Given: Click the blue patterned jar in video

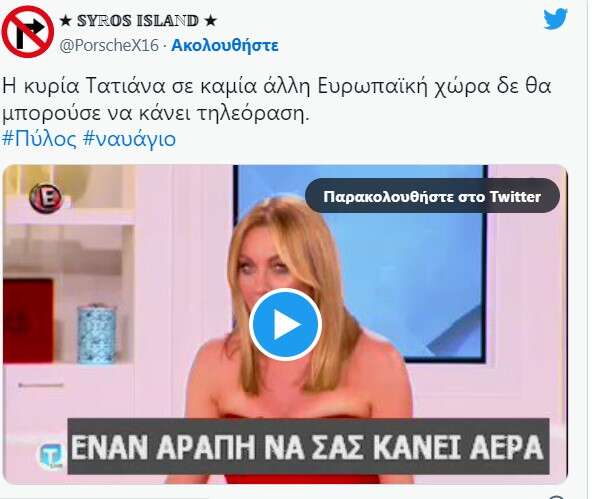Looking at the screenshot, I should [95, 333].
